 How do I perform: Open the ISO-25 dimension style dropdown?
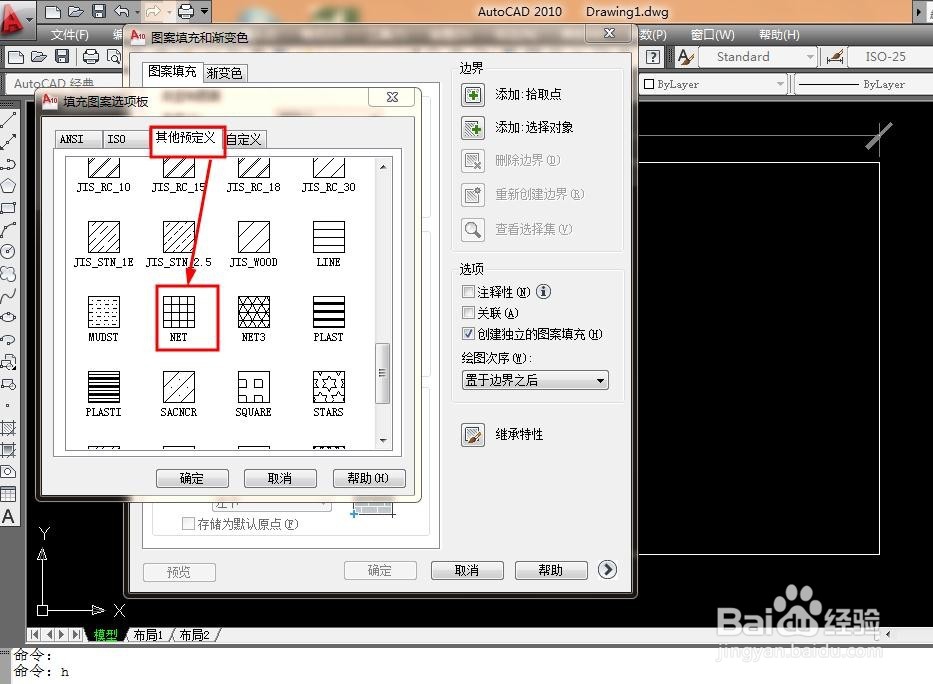click(x=890, y=57)
